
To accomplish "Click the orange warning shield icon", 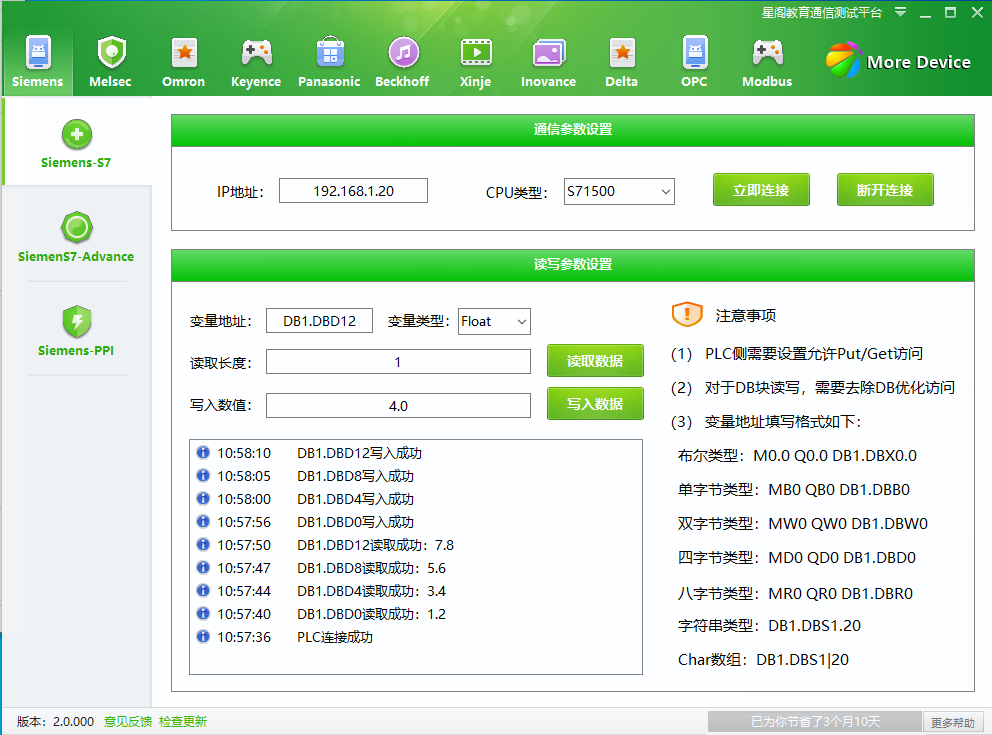I will 687,314.
